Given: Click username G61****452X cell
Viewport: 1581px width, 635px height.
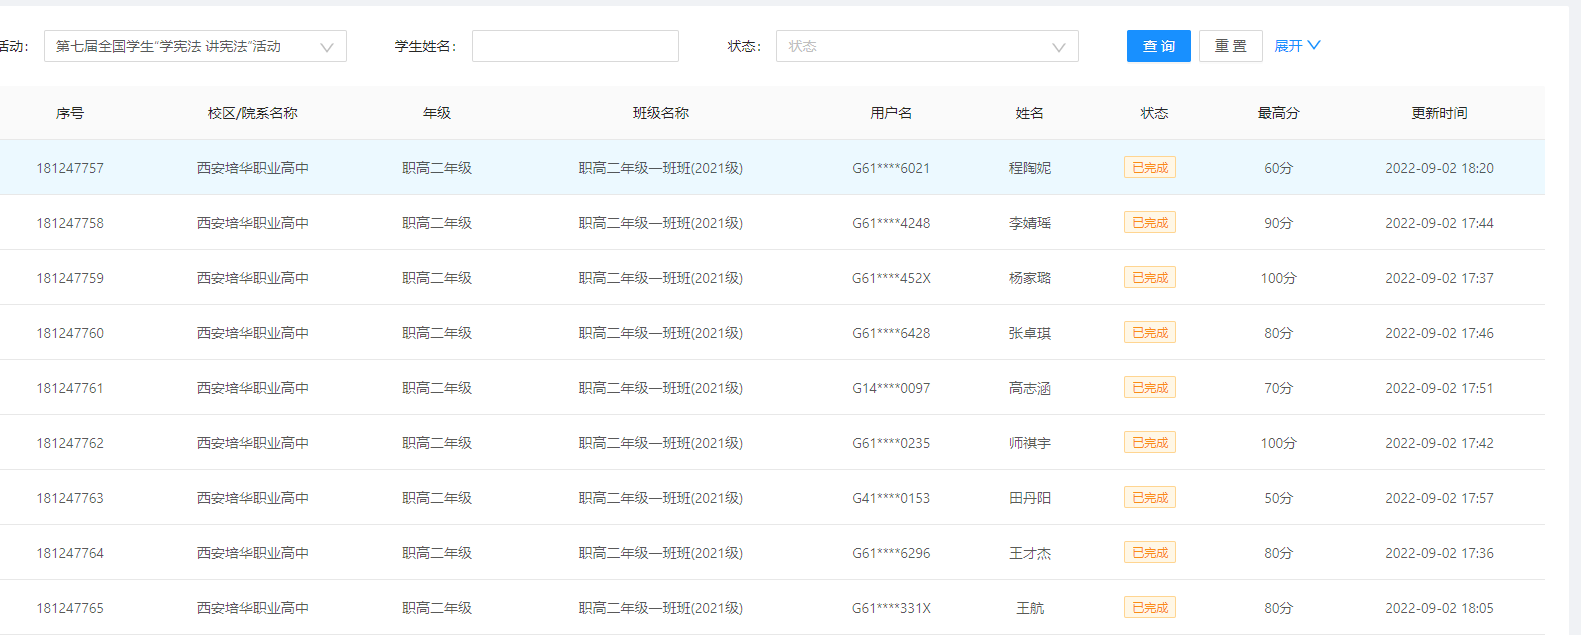Looking at the screenshot, I should pos(891,278).
